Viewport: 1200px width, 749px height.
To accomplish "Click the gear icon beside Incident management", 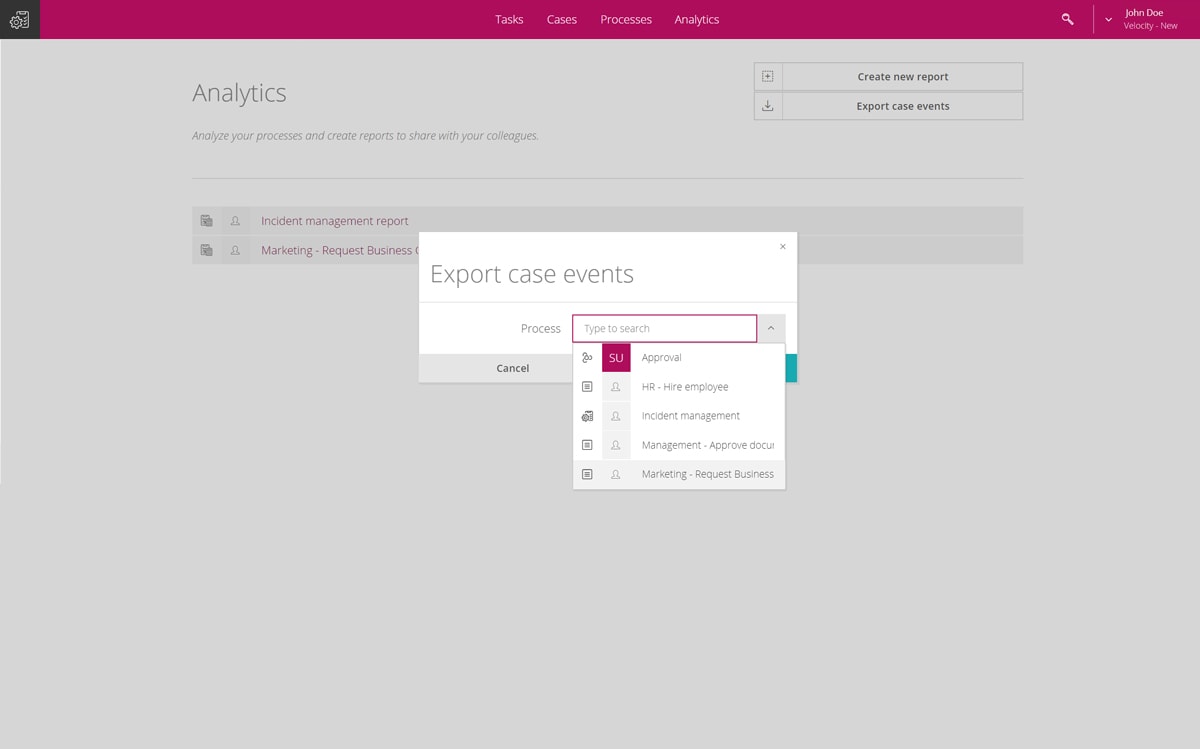I will pyautogui.click(x=587, y=416).
